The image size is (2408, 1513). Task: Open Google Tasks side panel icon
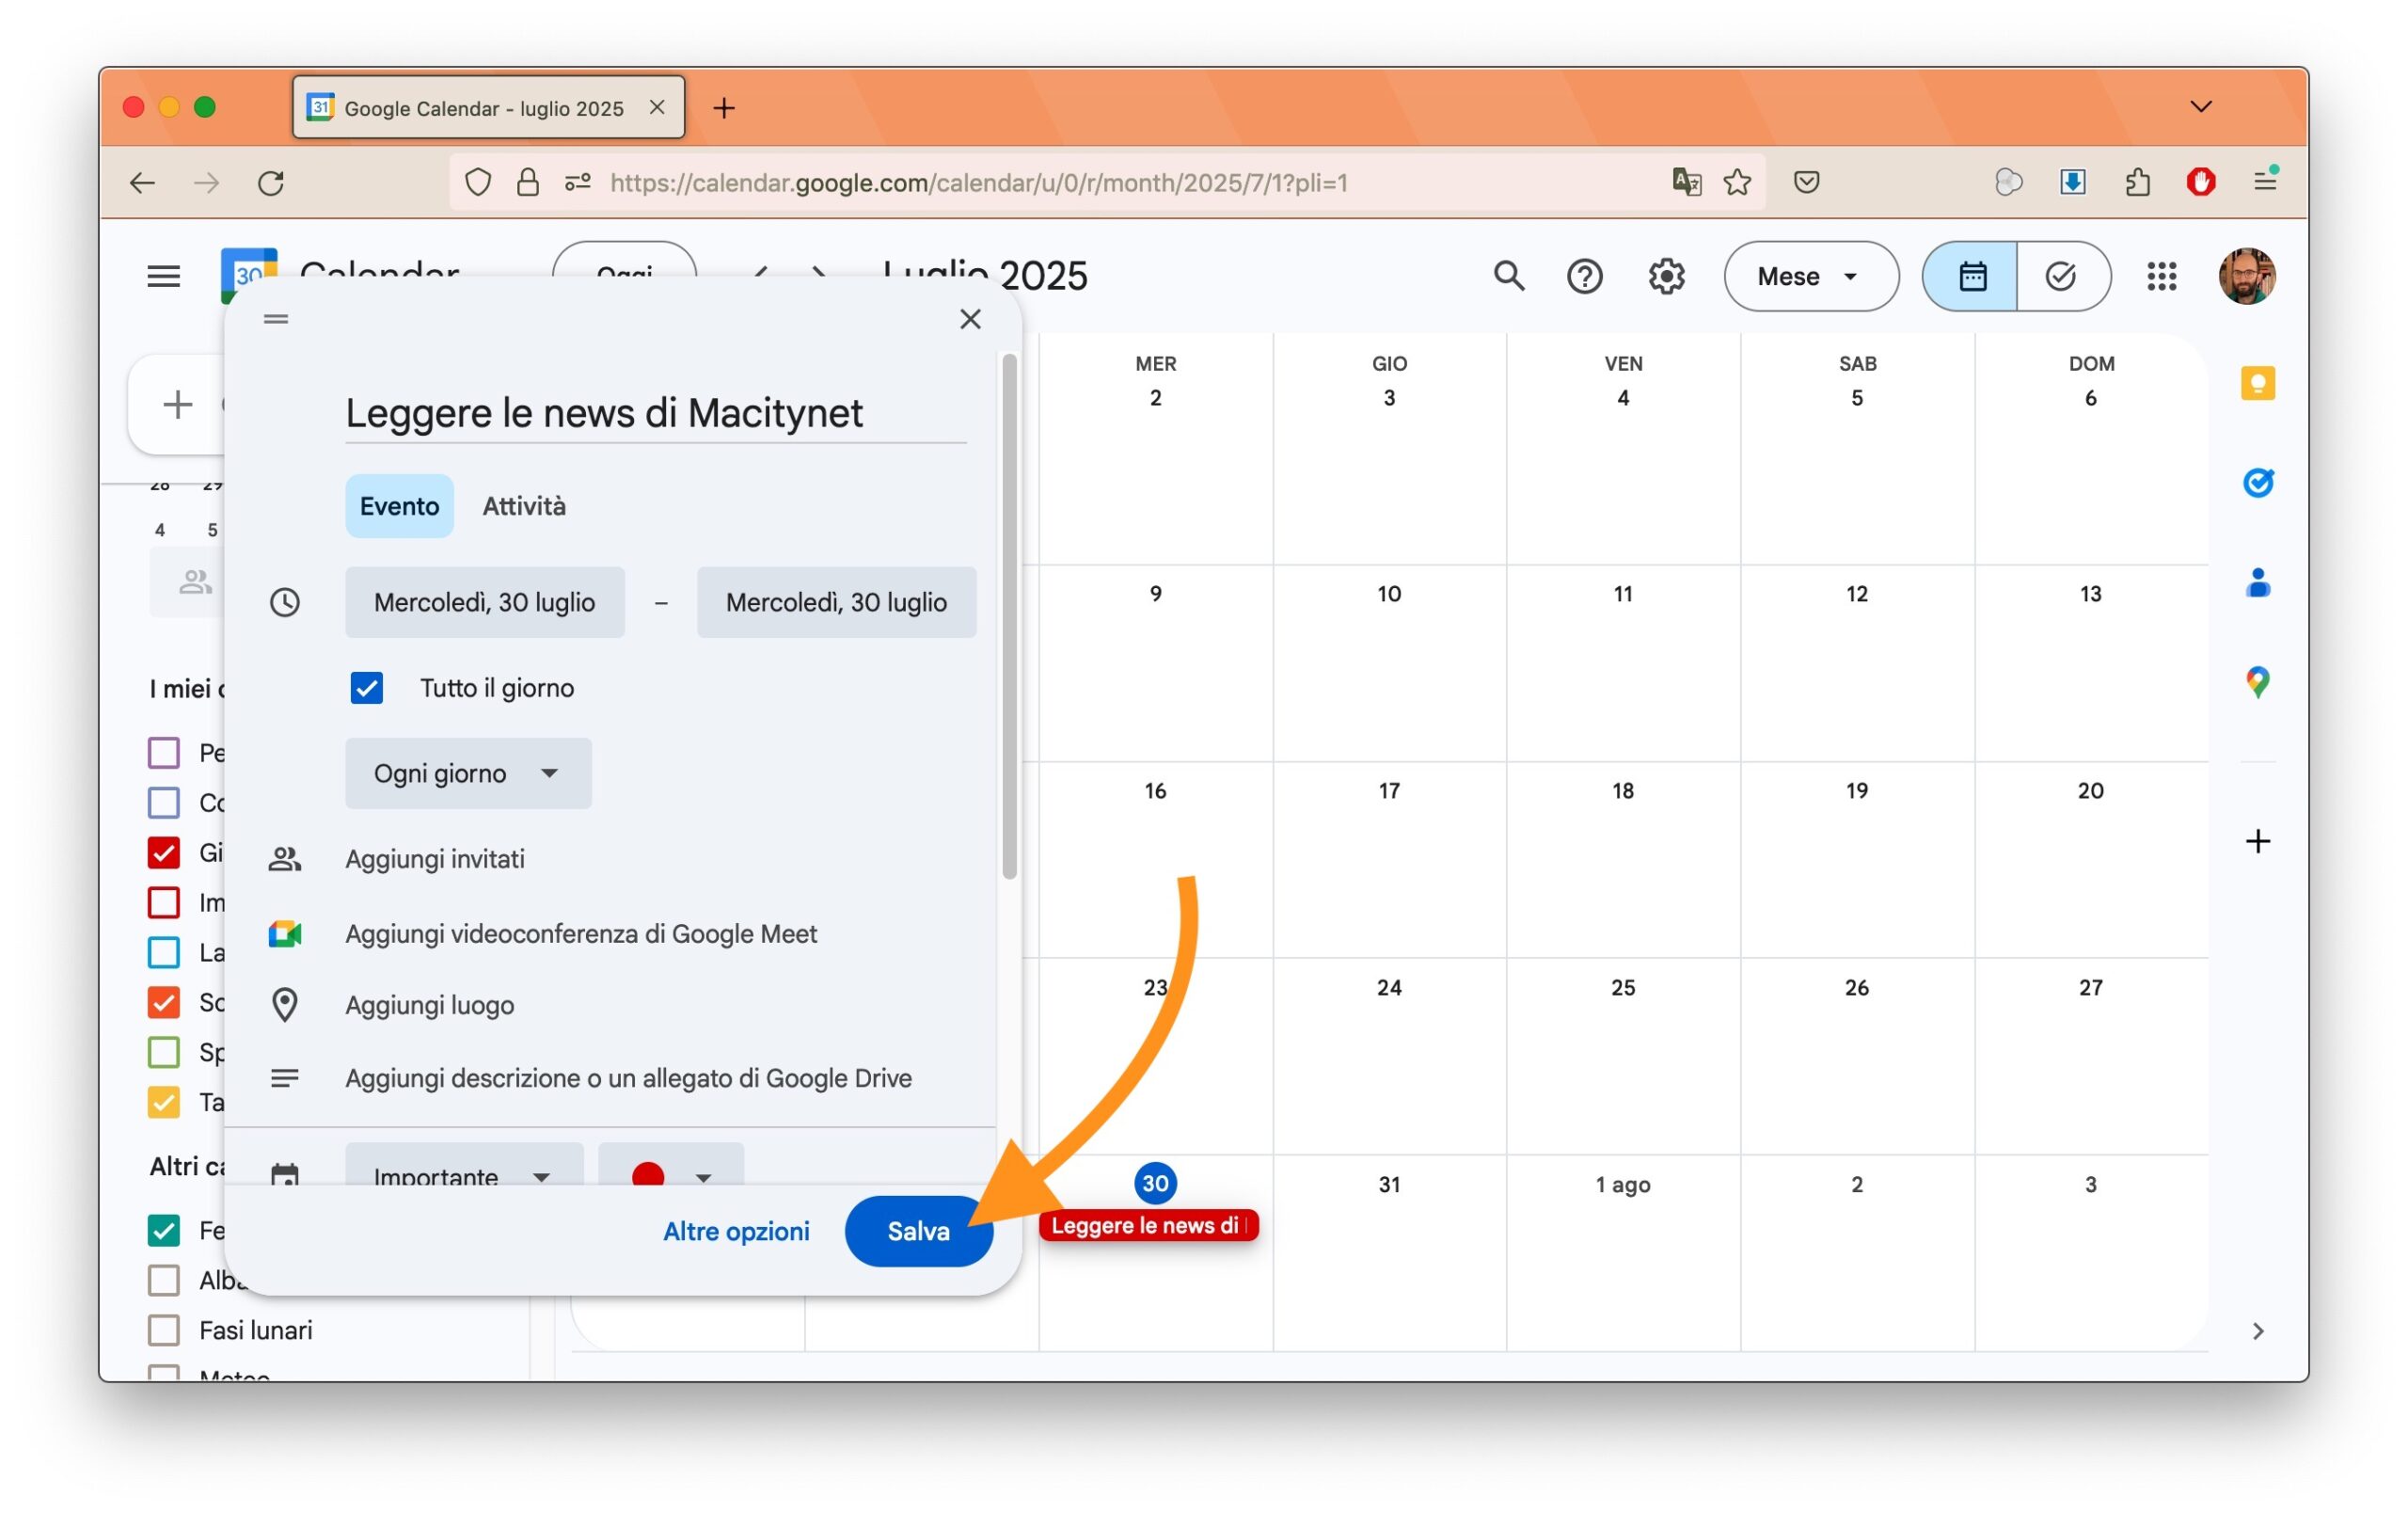tap(2257, 483)
